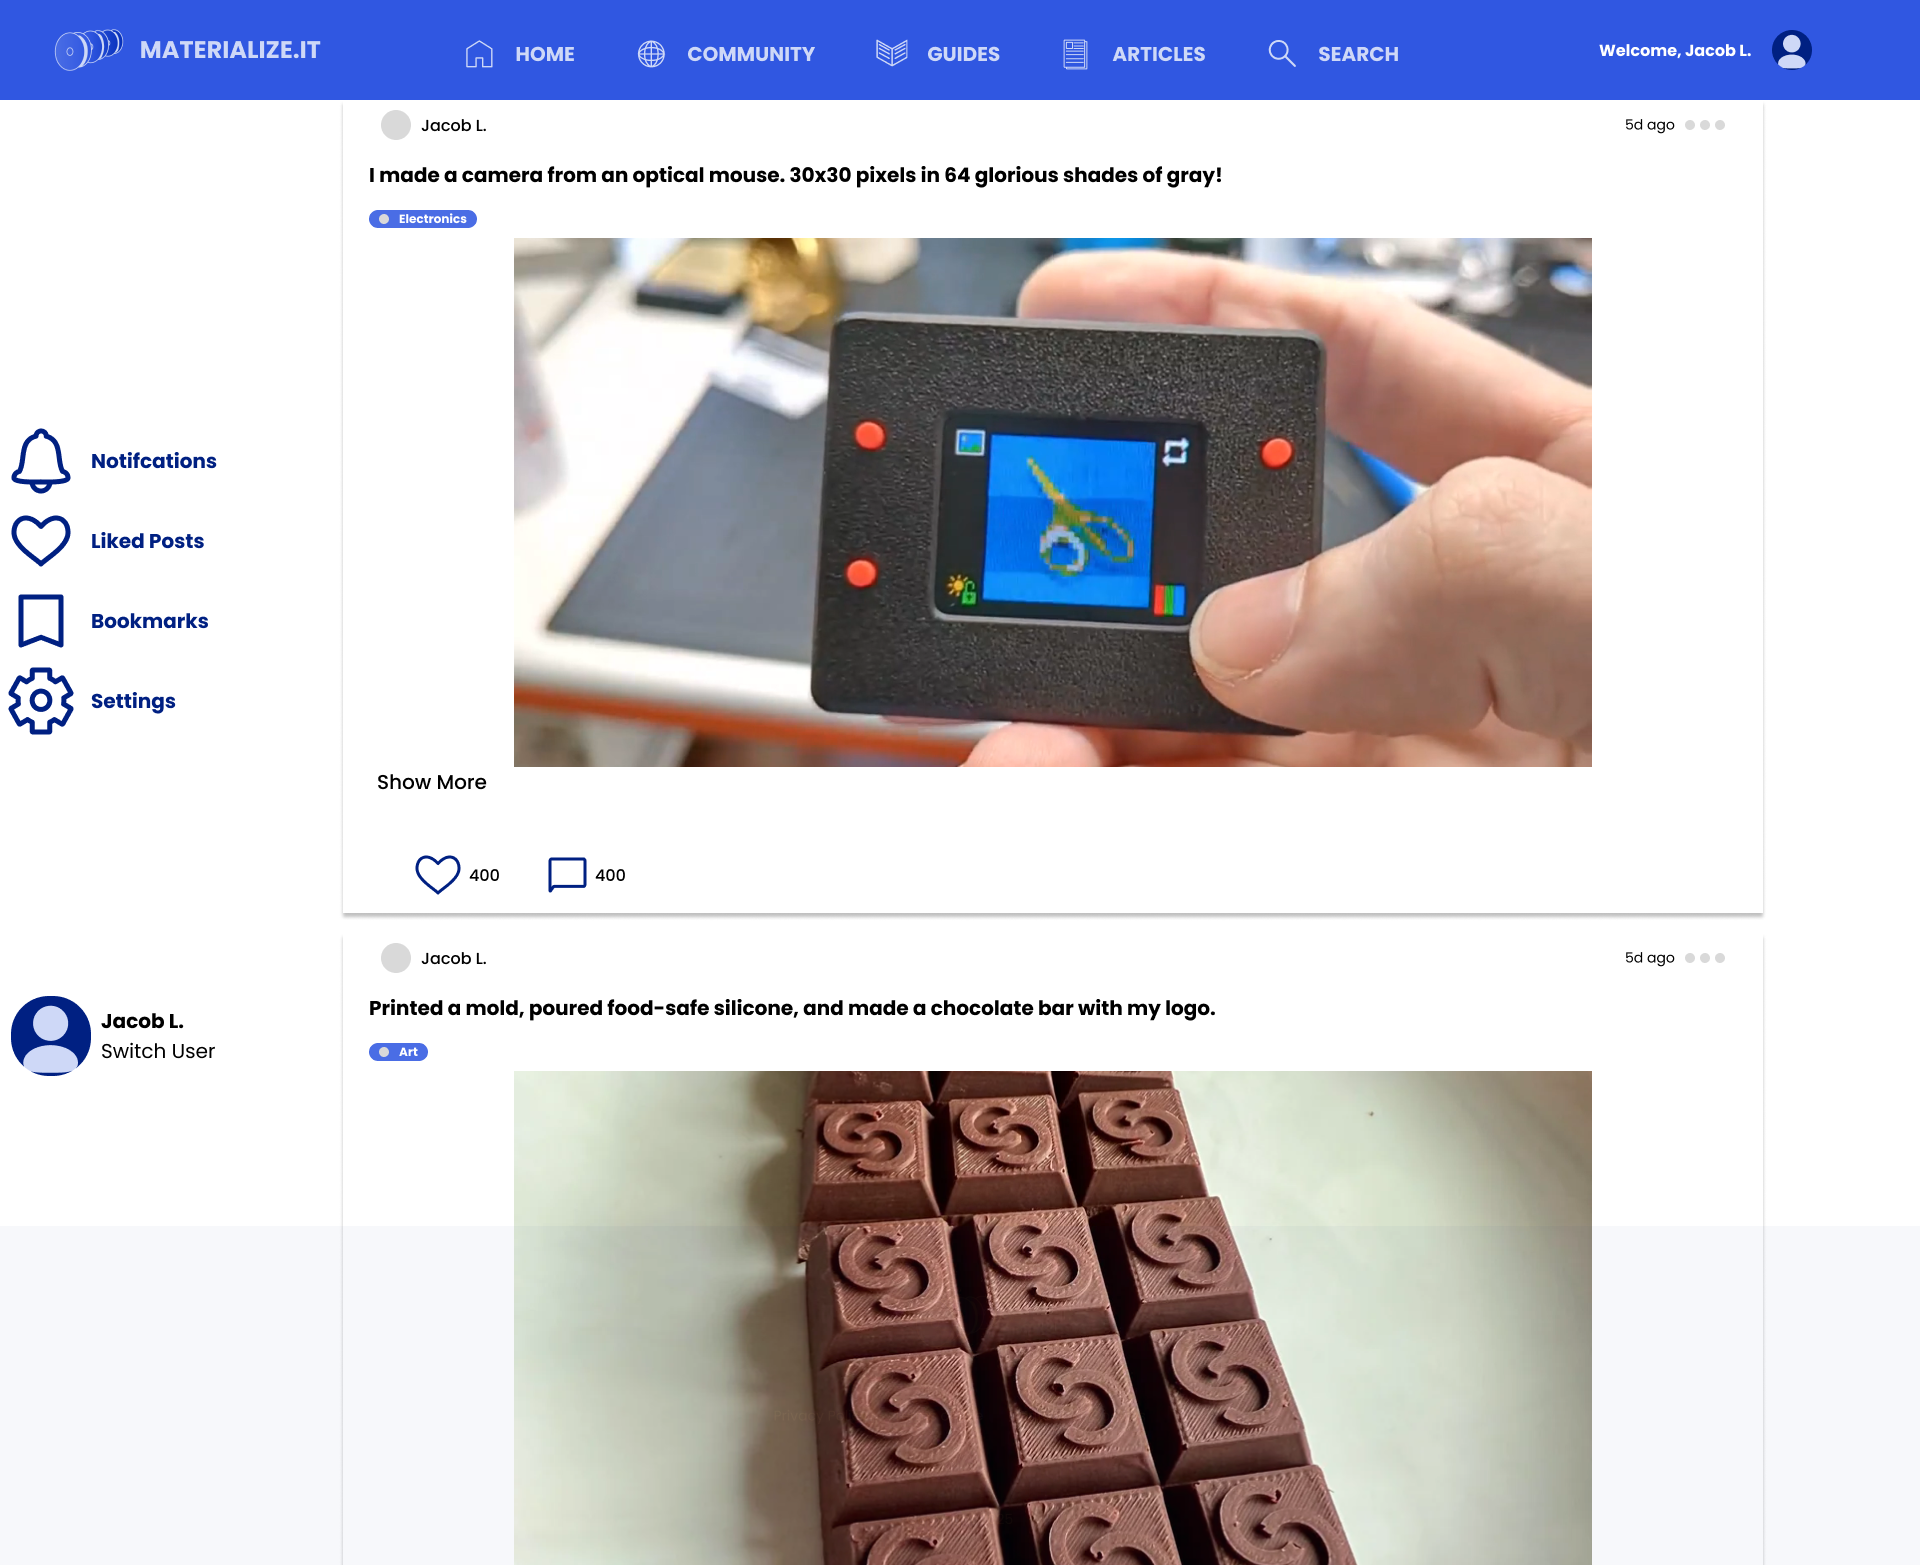Open the Notifications bell icon
The height and width of the screenshot is (1565, 1920).
click(41, 461)
